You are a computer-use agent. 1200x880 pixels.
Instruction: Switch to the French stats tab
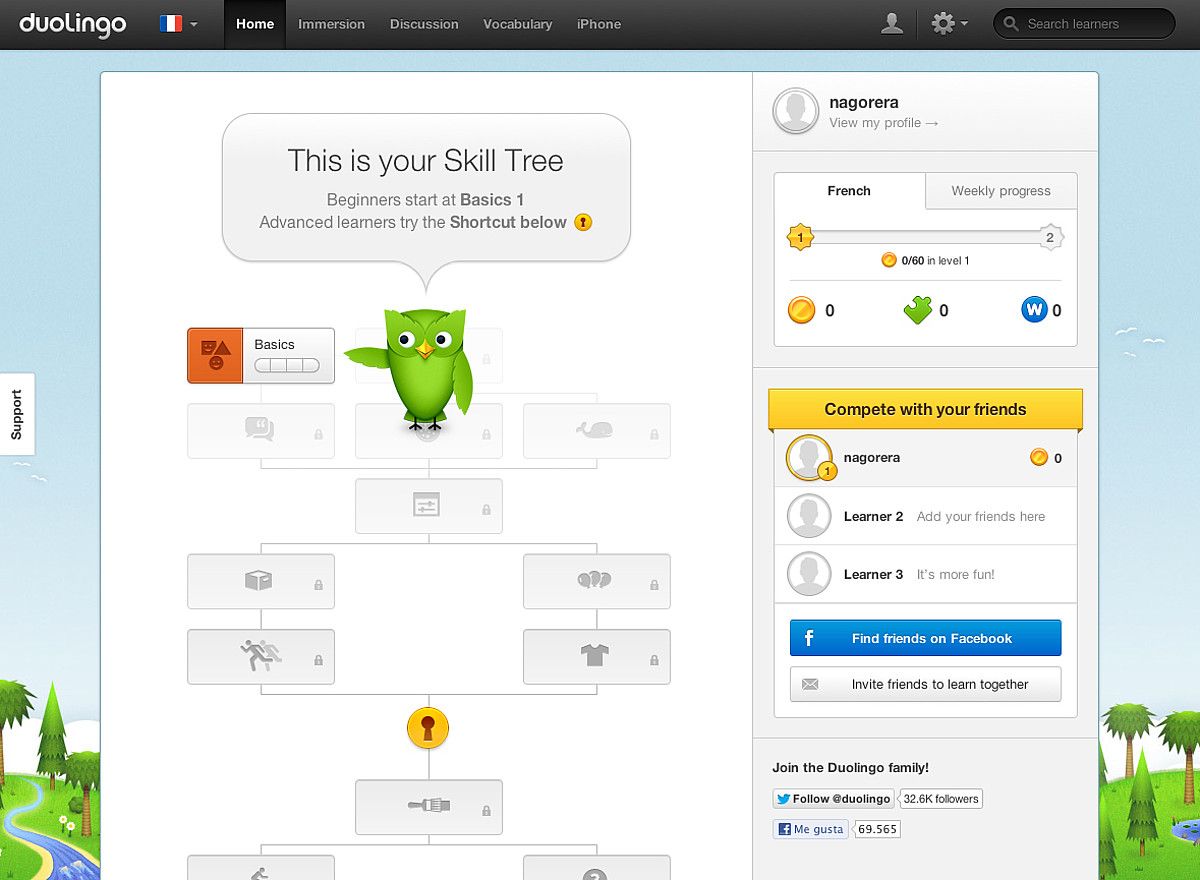(x=849, y=191)
